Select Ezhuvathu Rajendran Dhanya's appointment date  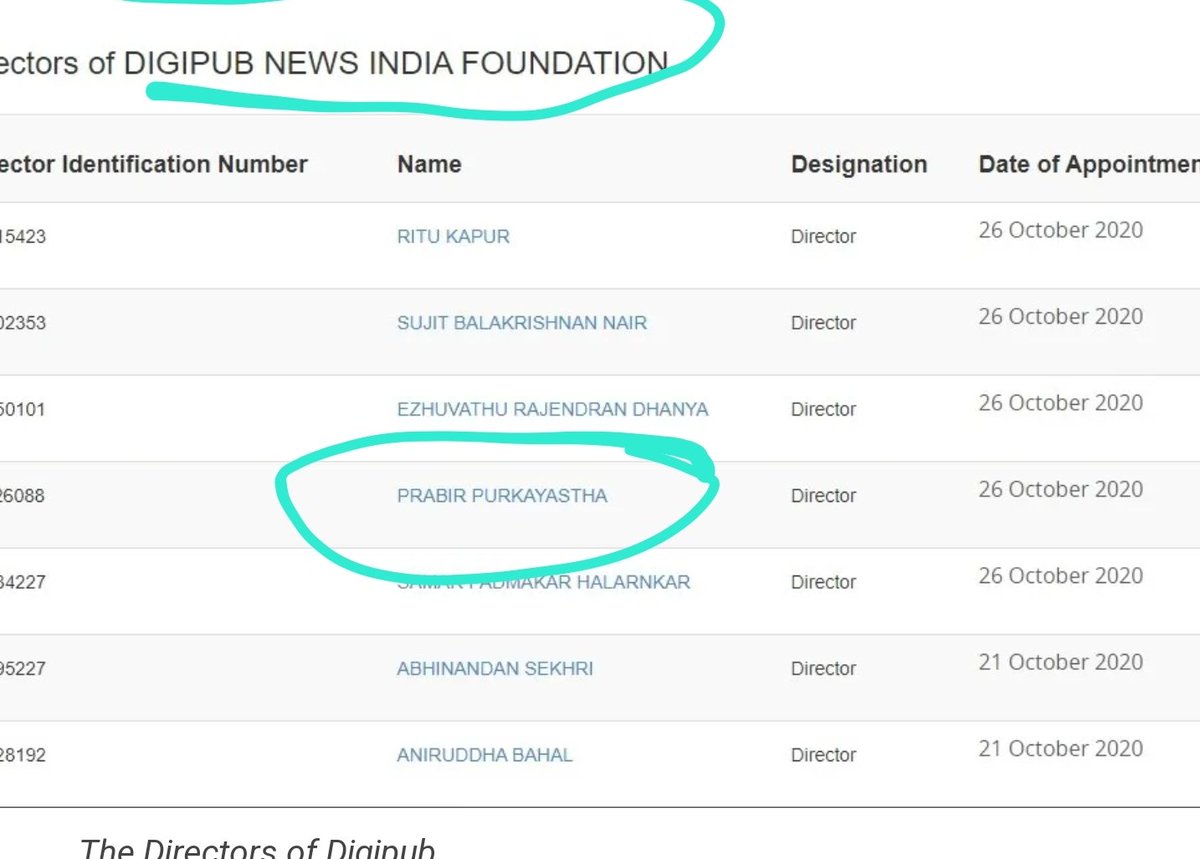(x=1061, y=402)
